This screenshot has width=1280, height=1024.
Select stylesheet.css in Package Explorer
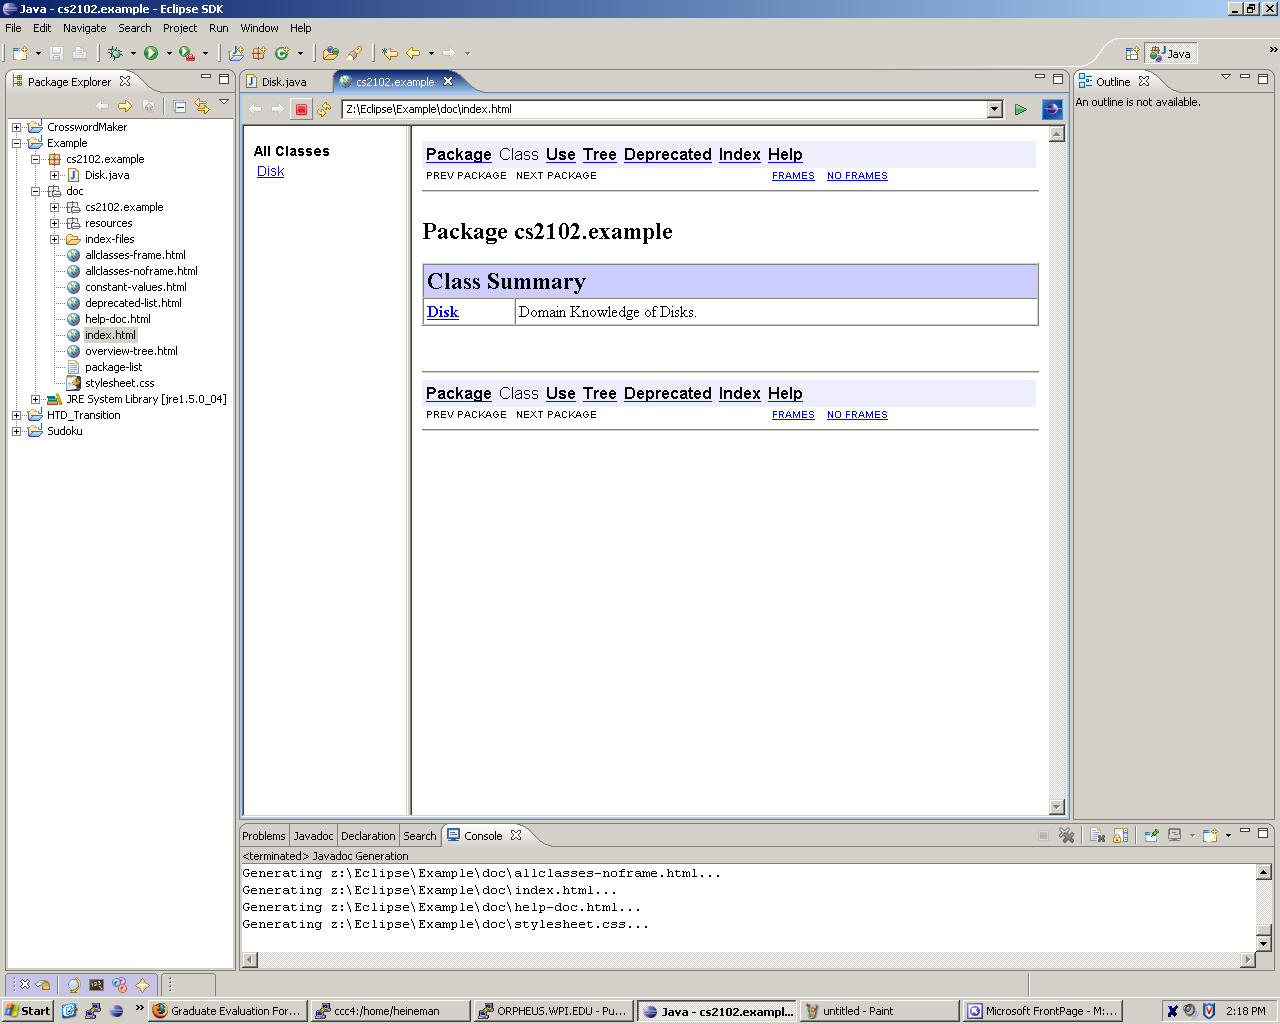120,383
